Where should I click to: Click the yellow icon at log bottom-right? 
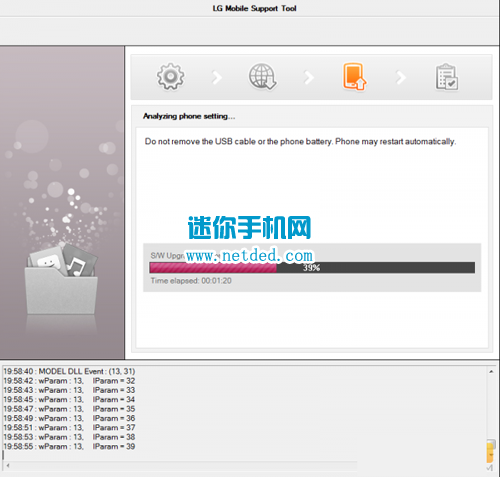click(491, 452)
